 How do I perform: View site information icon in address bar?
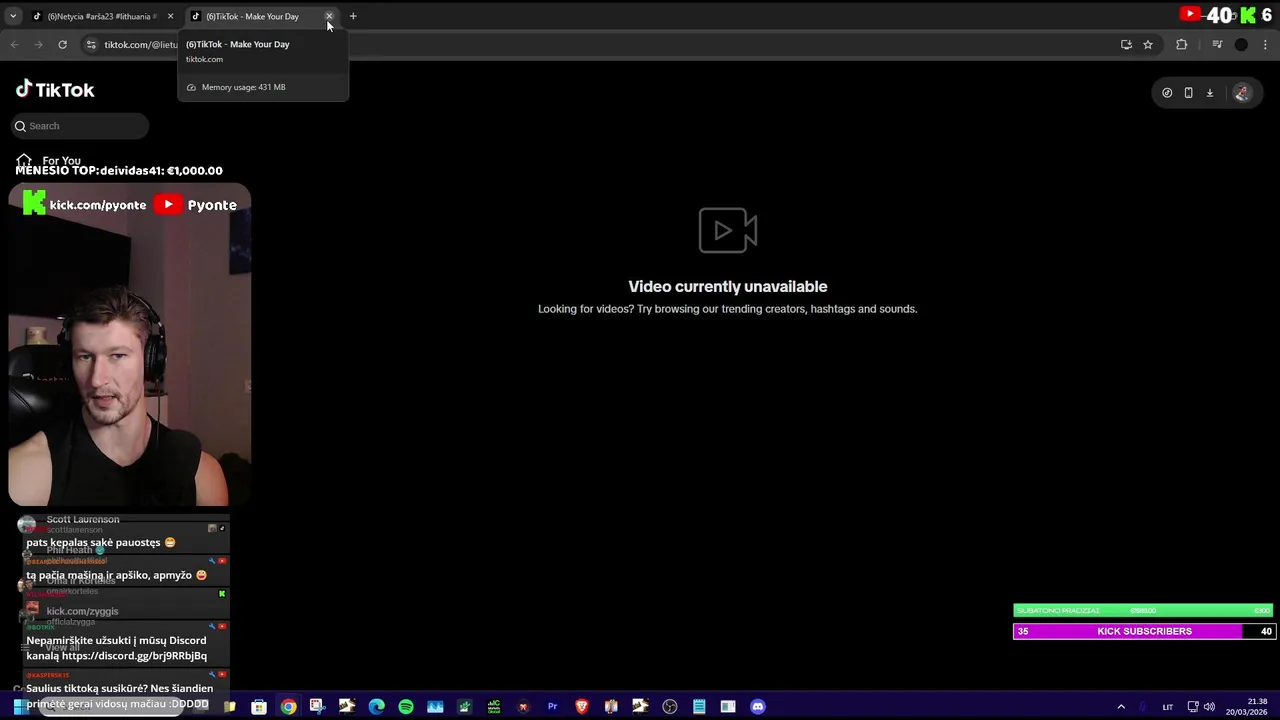(91, 44)
